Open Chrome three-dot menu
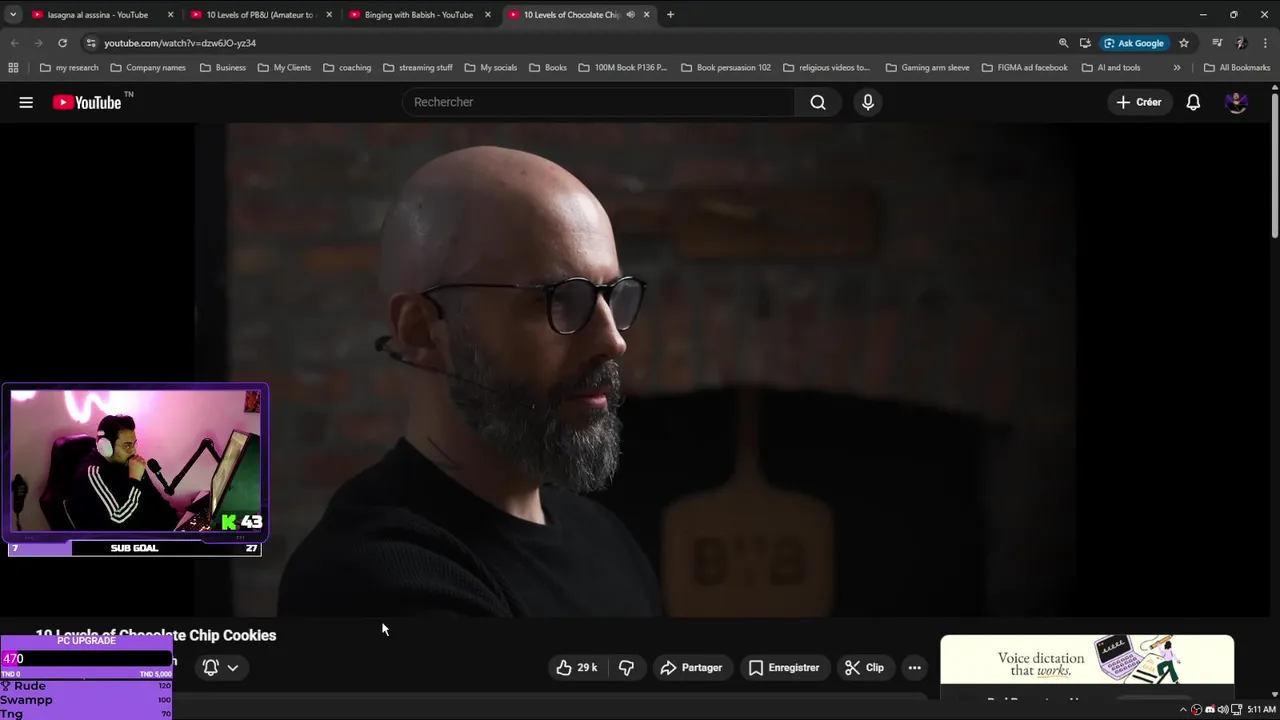 click(x=1265, y=43)
